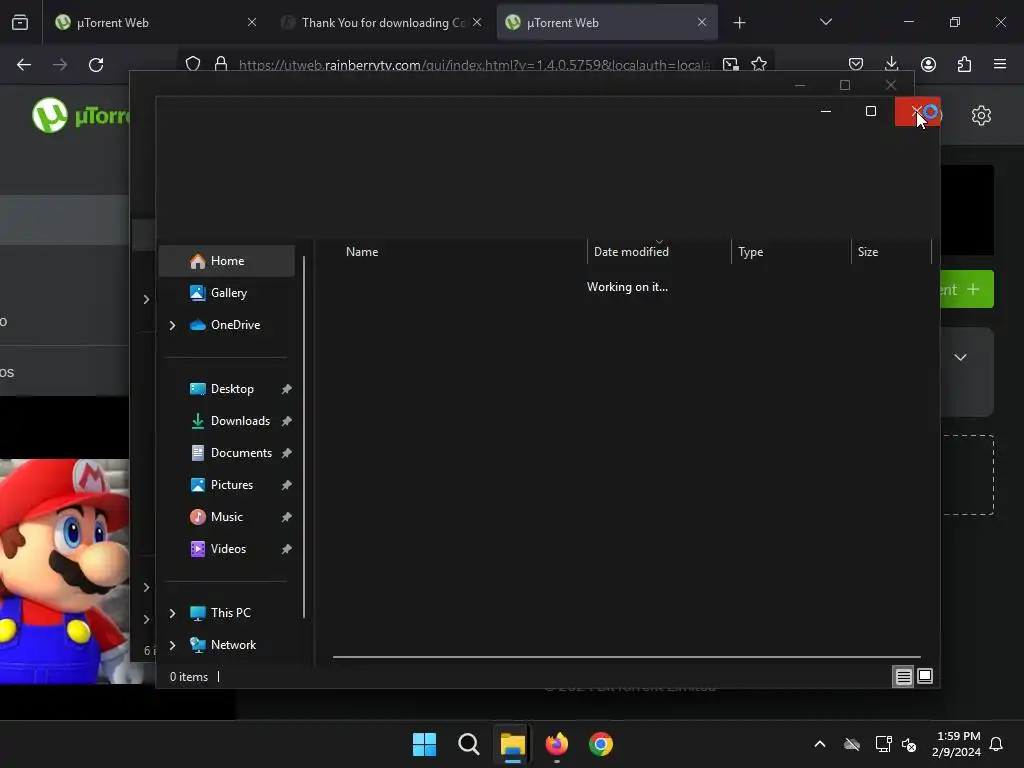Image resolution: width=1024 pixels, height=768 pixels.
Task: Click File Explorer taskbar icon
Action: 513,744
